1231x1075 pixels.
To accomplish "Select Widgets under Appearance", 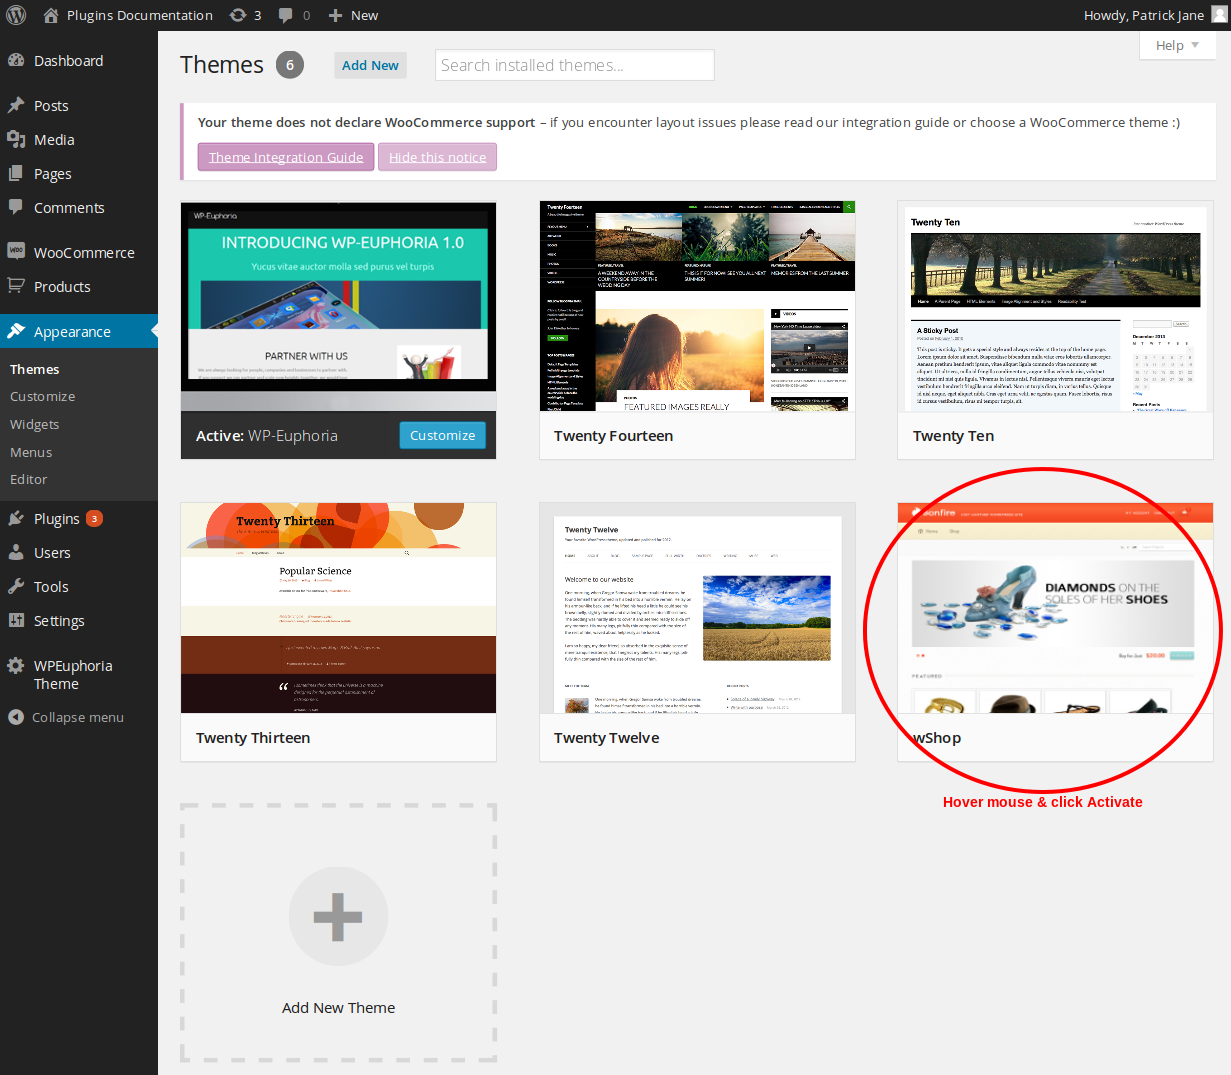I will [x=34, y=424].
